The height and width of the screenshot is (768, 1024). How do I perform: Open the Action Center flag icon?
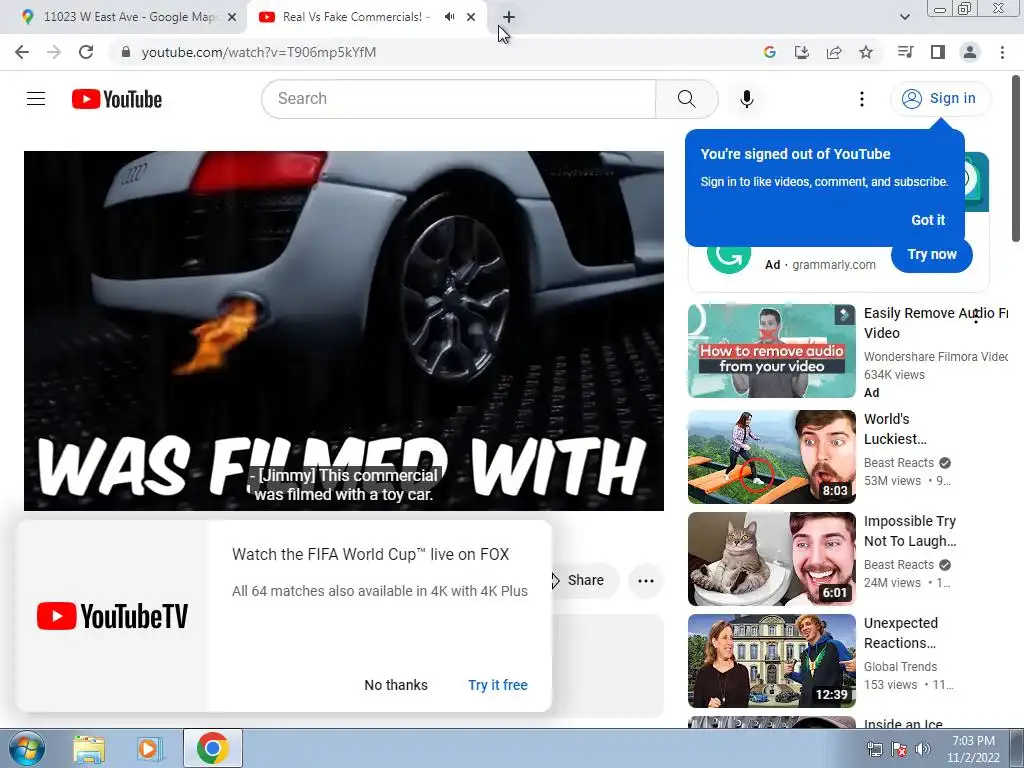(x=899, y=749)
